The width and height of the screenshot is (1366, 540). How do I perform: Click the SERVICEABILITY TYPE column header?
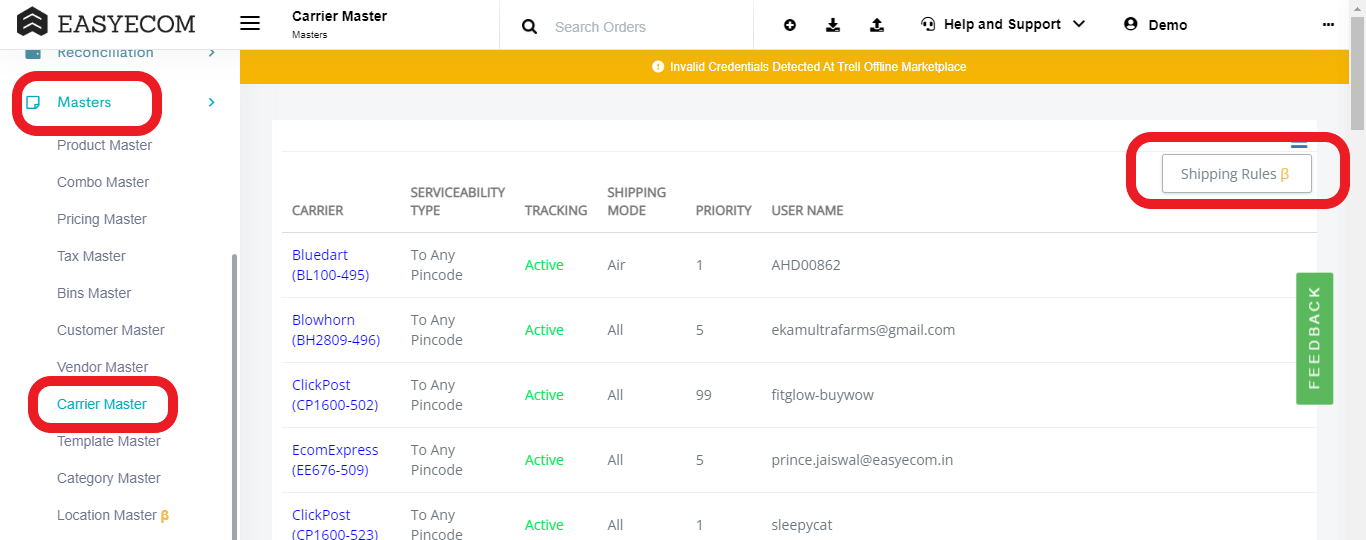pos(458,201)
